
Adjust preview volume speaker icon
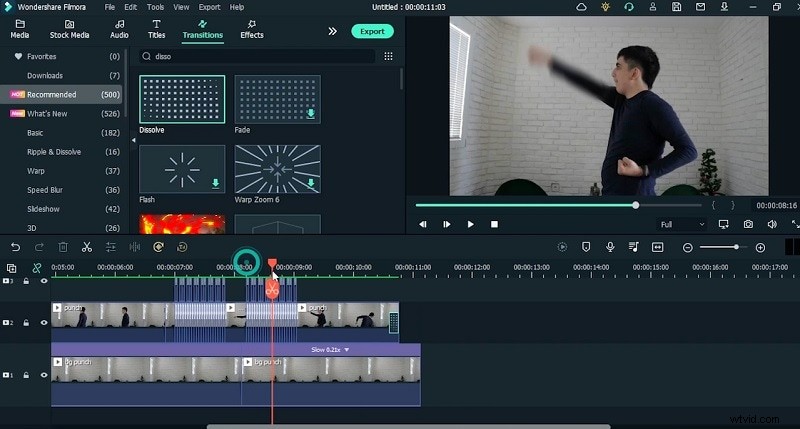[x=772, y=224]
